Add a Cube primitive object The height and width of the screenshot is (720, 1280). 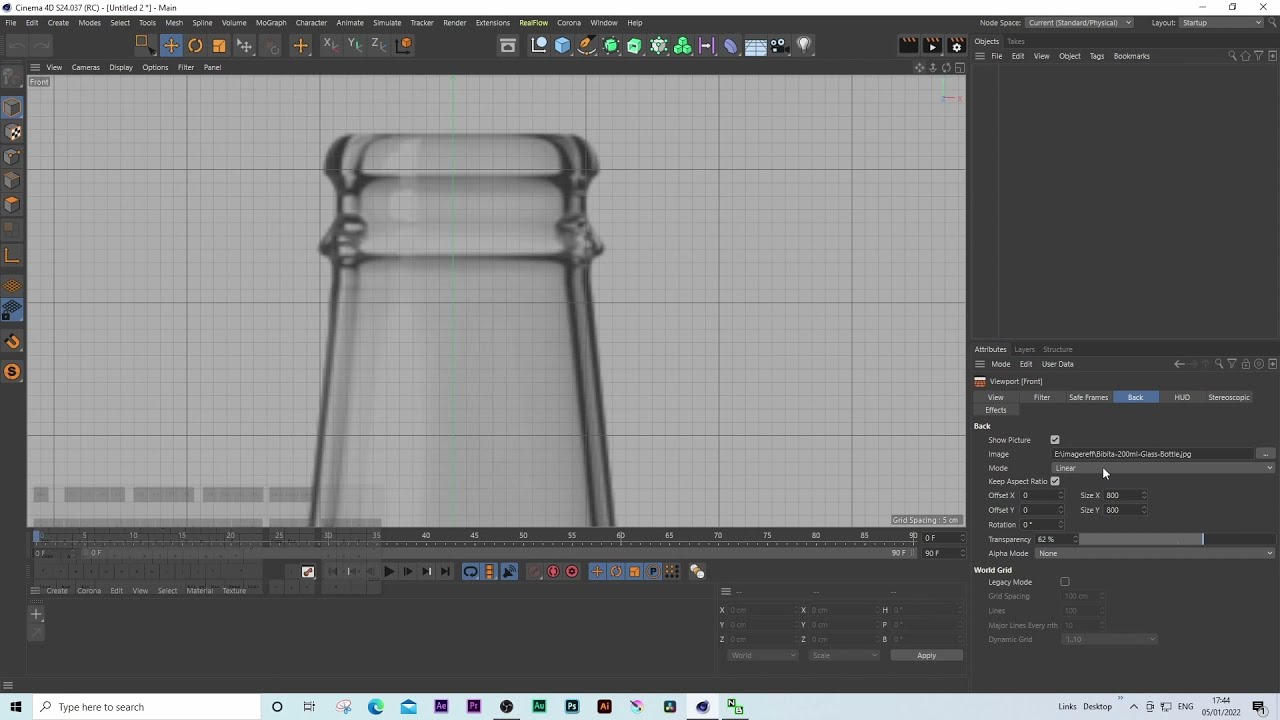point(562,45)
